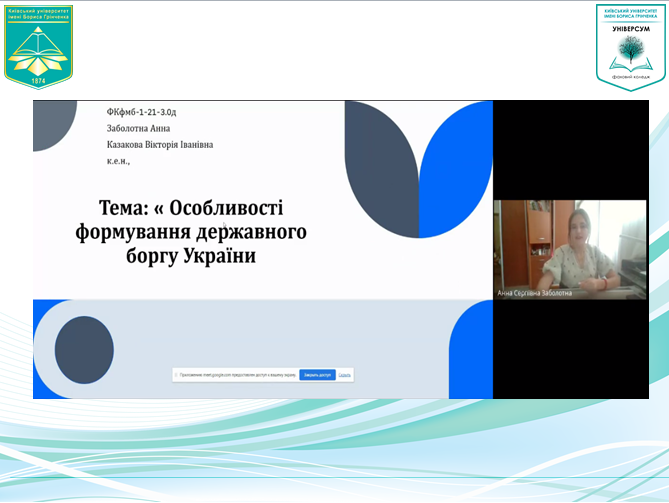Click the supervisor name 'Казакова Вікторія Іванівна'
Image resolution: width=669 pixels, height=503 pixels.
(x=160, y=145)
